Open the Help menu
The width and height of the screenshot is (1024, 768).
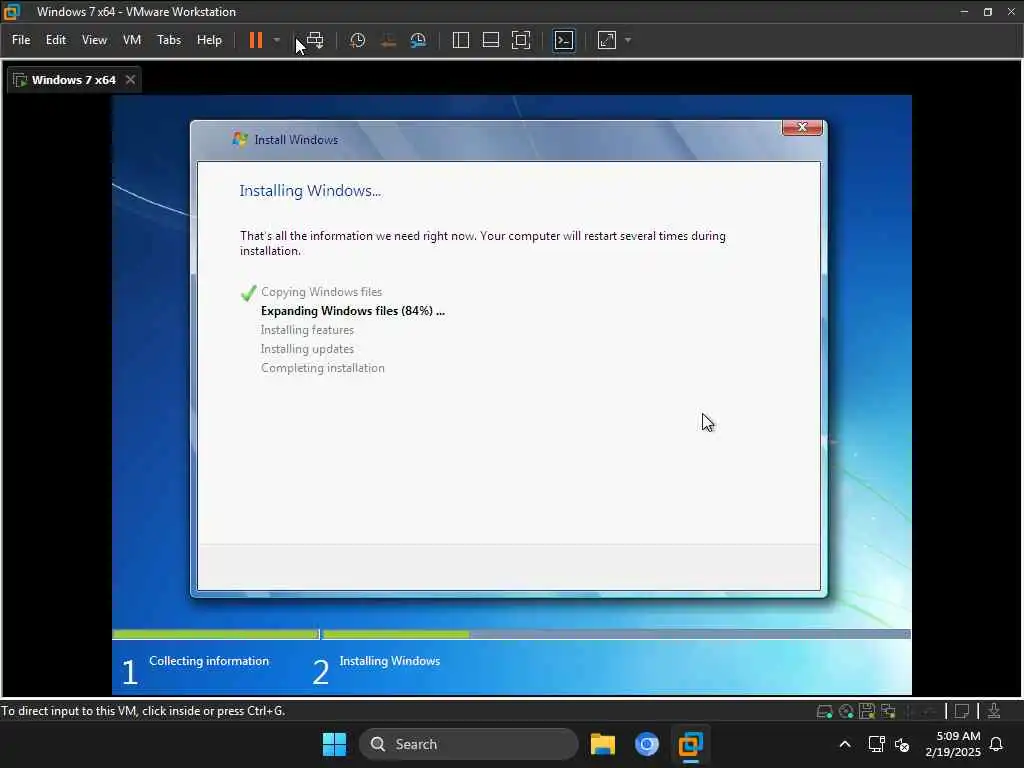210,40
